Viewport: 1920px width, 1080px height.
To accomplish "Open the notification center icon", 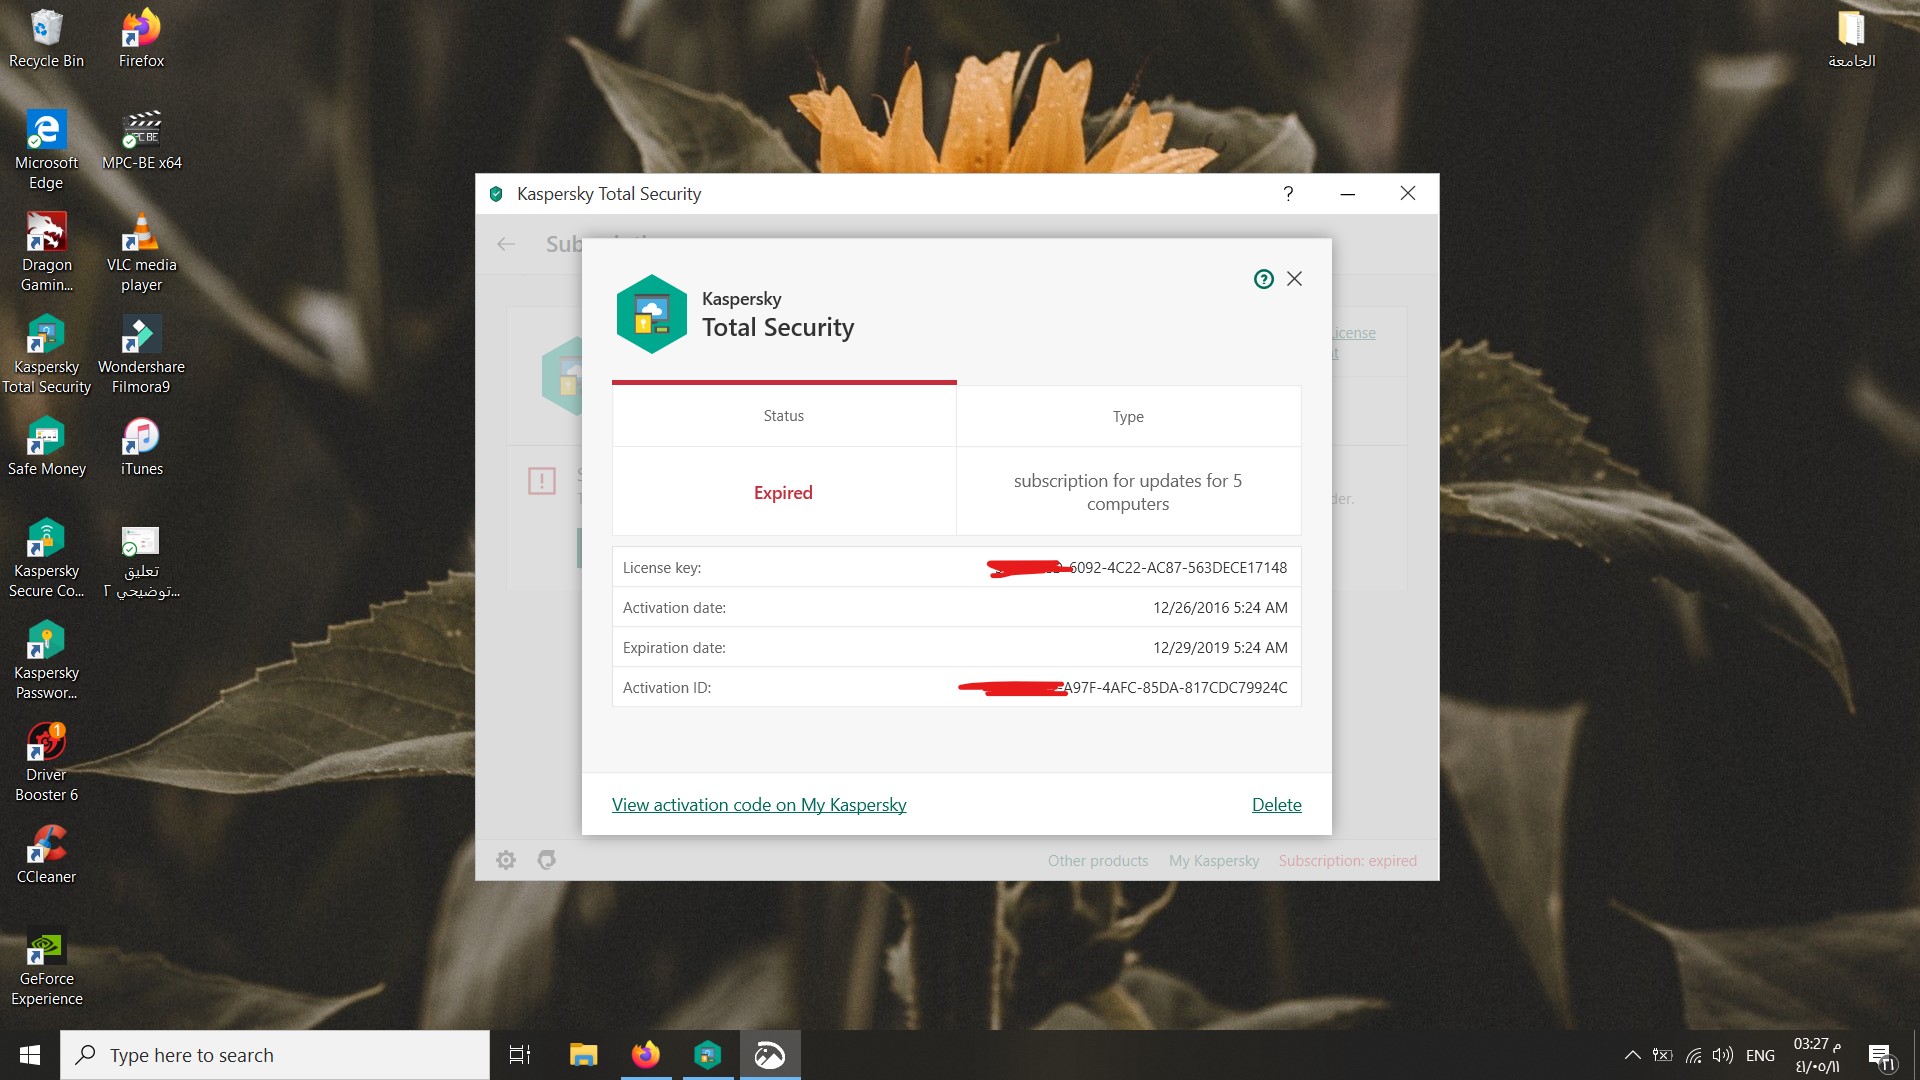I will (1881, 1056).
